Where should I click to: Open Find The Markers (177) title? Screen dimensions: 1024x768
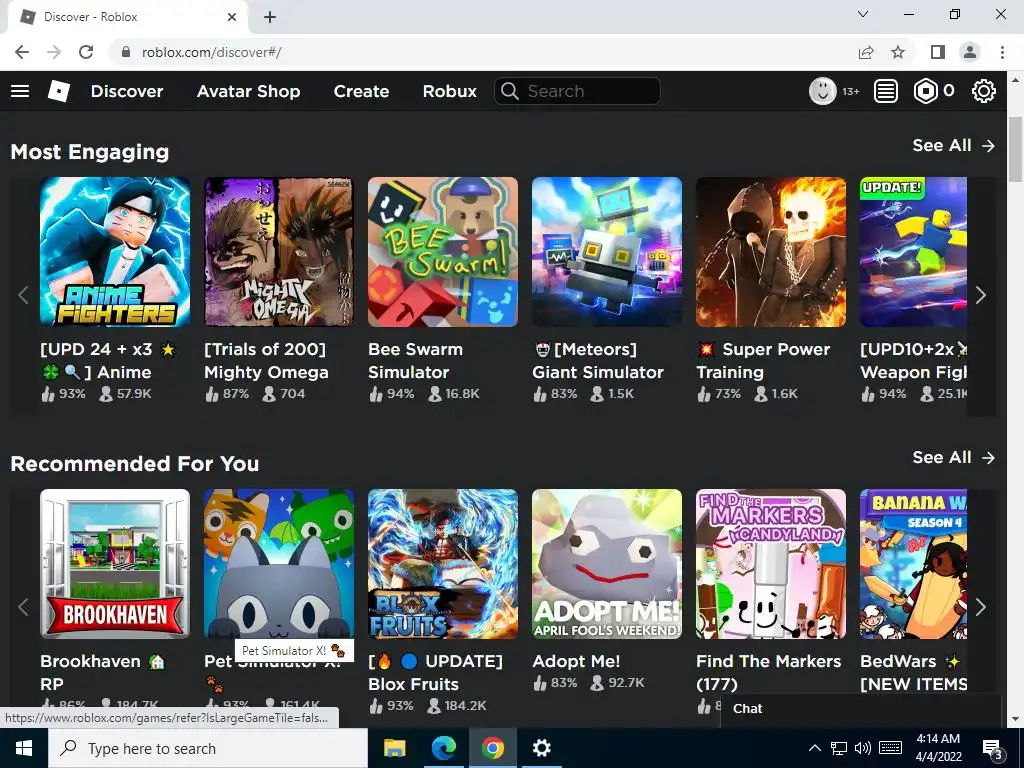(x=769, y=673)
